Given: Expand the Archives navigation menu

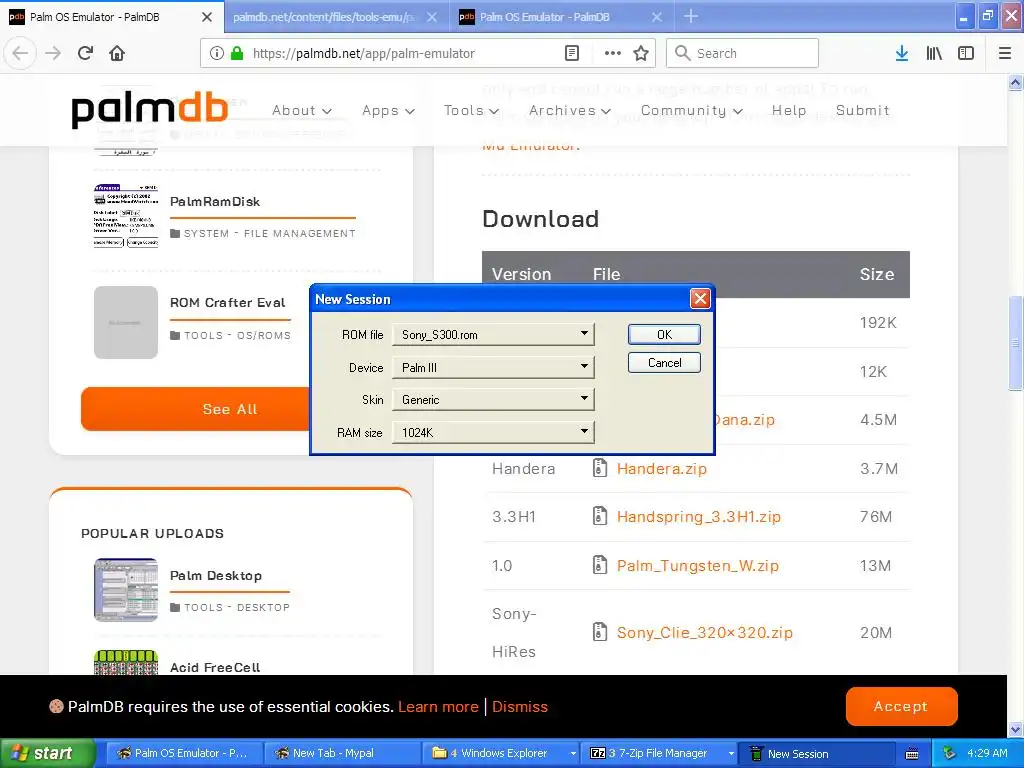Looking at the screenshot, I should tap(569, 110).
